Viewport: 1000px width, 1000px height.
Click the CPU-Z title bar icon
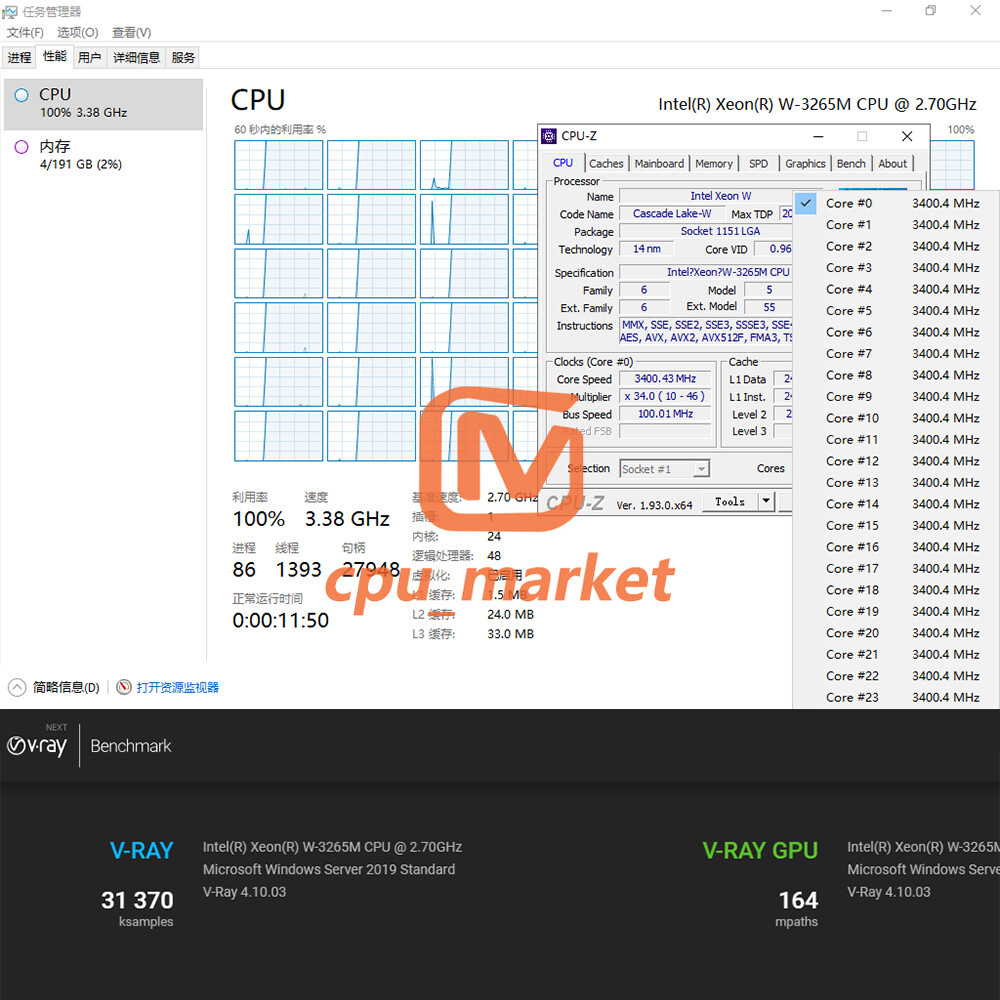pyautogui.click(x=548, y=136)
